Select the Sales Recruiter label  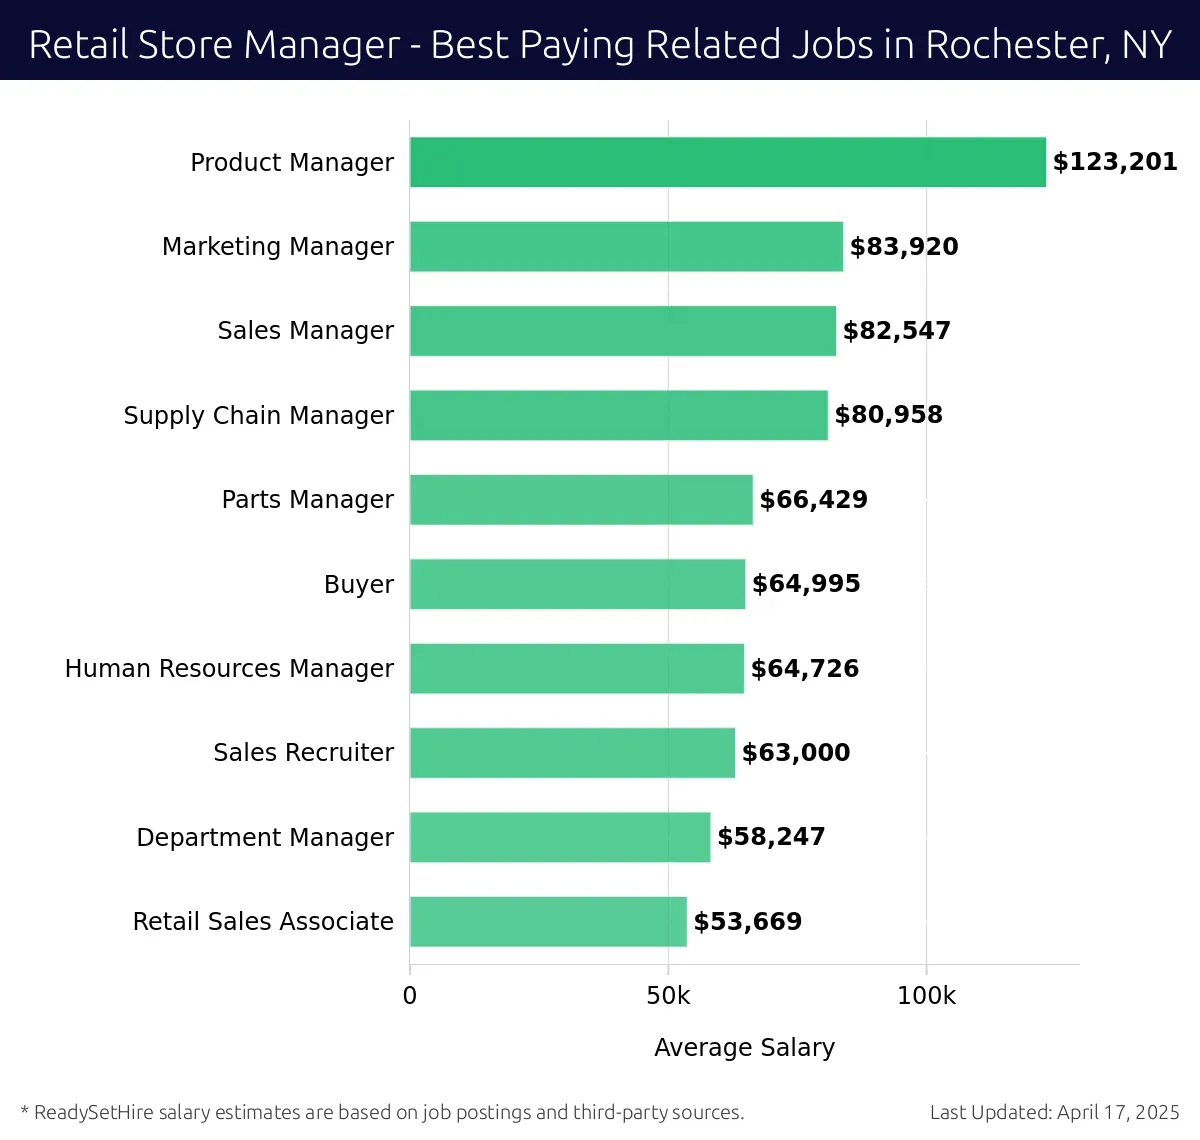[304, 752]
